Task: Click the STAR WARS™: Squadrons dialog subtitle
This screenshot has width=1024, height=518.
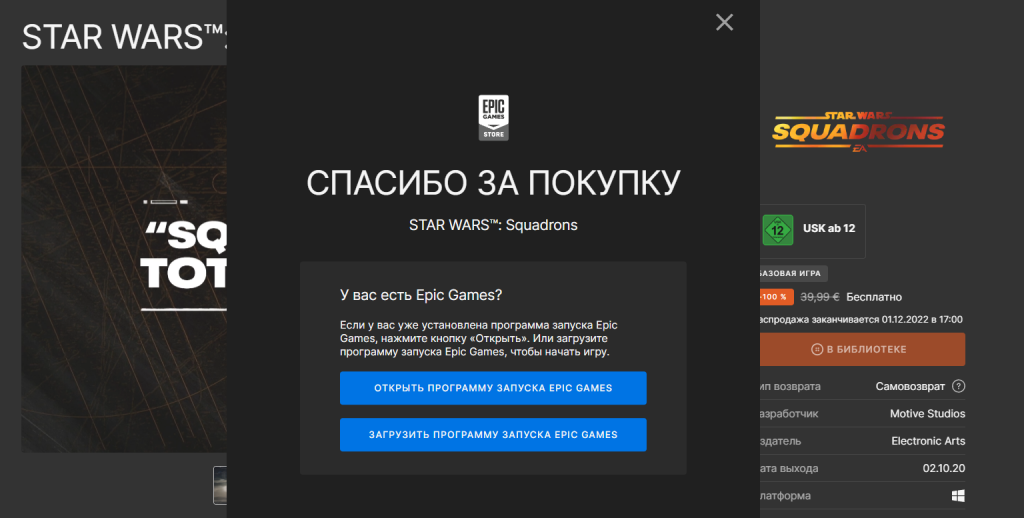Action: [493, 225]
